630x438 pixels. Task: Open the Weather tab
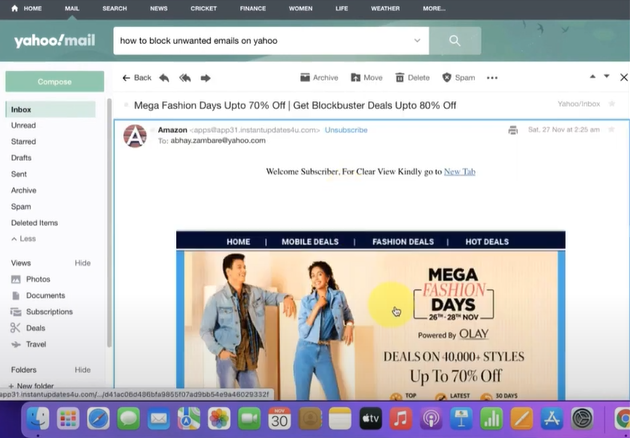385,8
